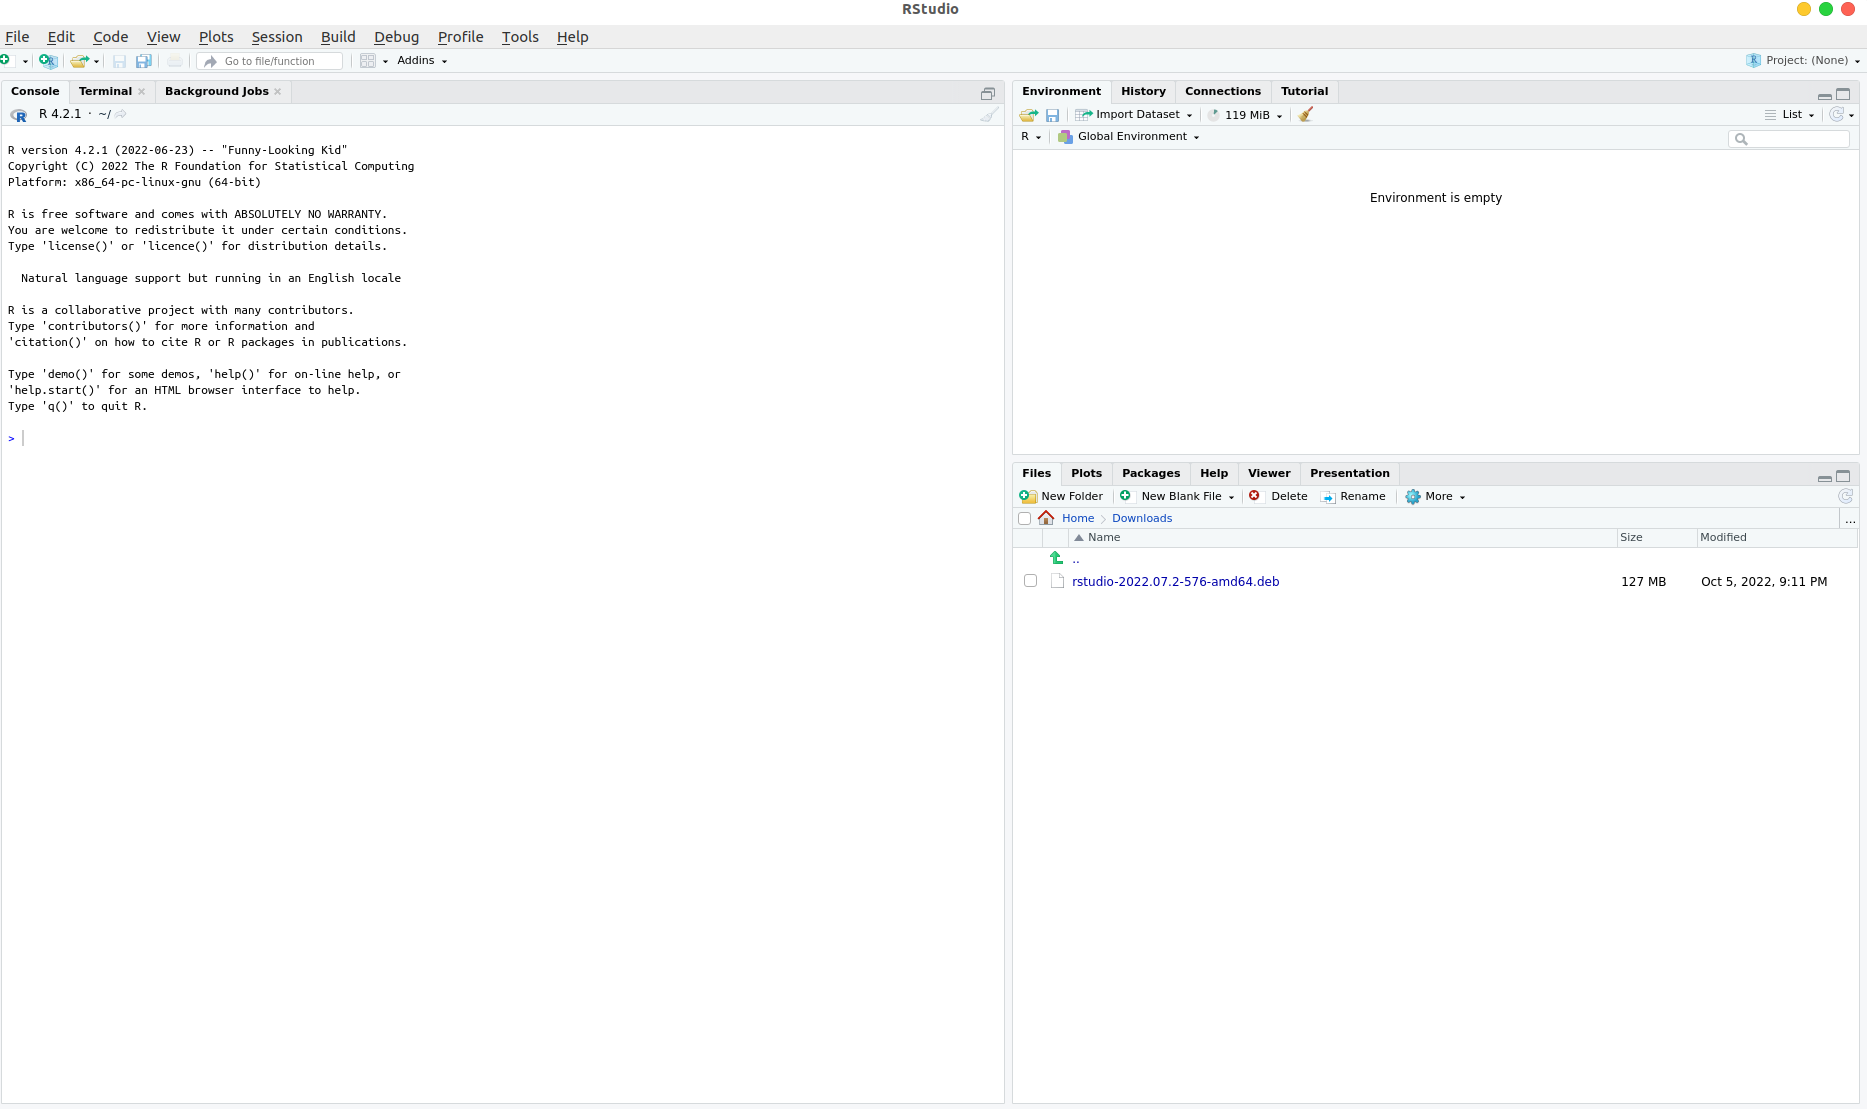Clear environment objects with broom
This screenshot has width=1867, height=1109.
(1306, 115)
